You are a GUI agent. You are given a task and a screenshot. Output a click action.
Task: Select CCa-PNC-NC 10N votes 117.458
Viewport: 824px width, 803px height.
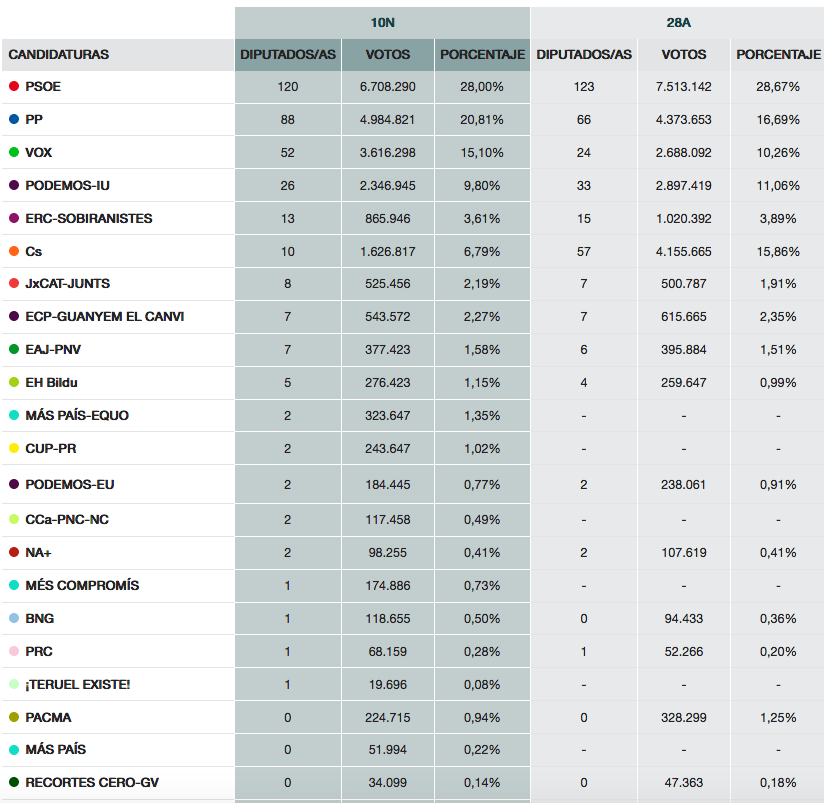point(388,520)
